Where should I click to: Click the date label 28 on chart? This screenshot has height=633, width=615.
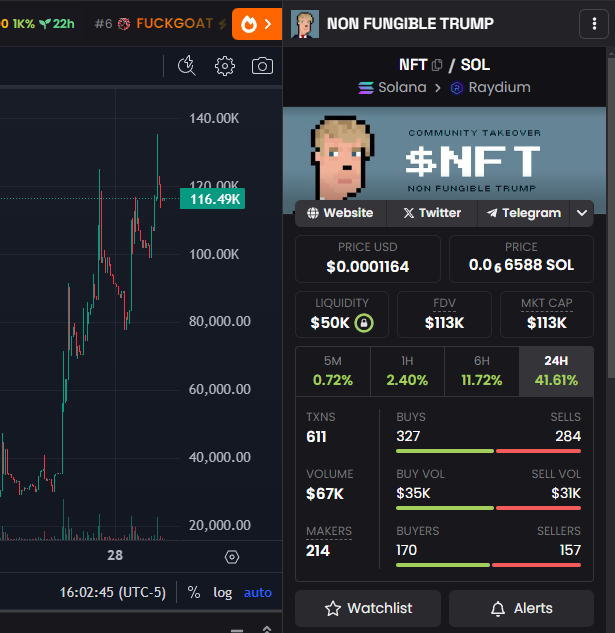click(115, 555)
